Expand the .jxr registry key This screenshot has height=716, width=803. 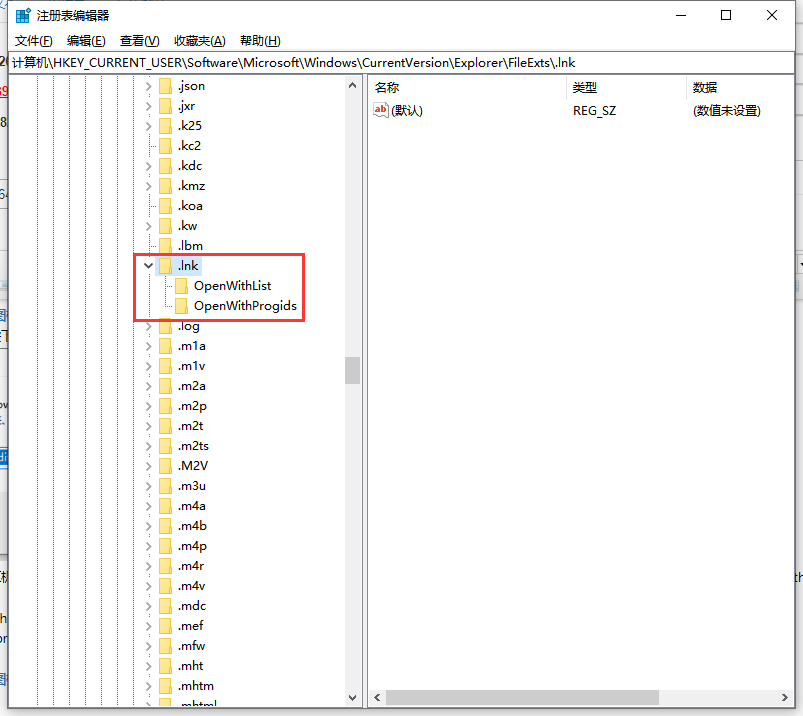149,106
